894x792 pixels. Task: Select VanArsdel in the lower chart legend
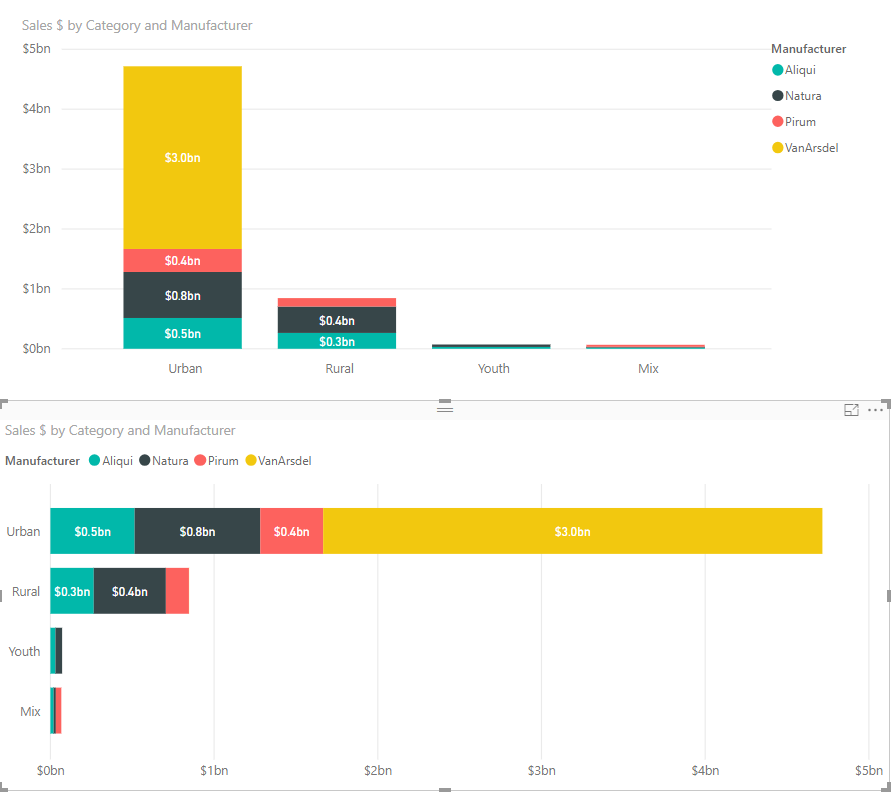pos(279,461)
